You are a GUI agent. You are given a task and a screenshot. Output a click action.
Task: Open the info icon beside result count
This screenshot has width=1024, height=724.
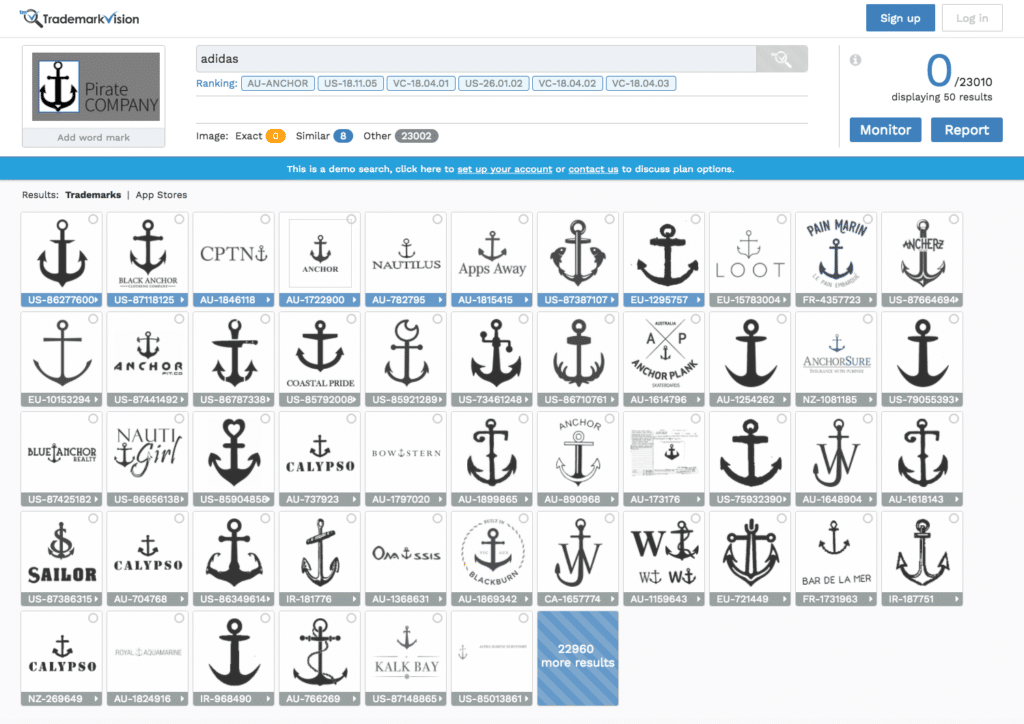tap(856, 60)
